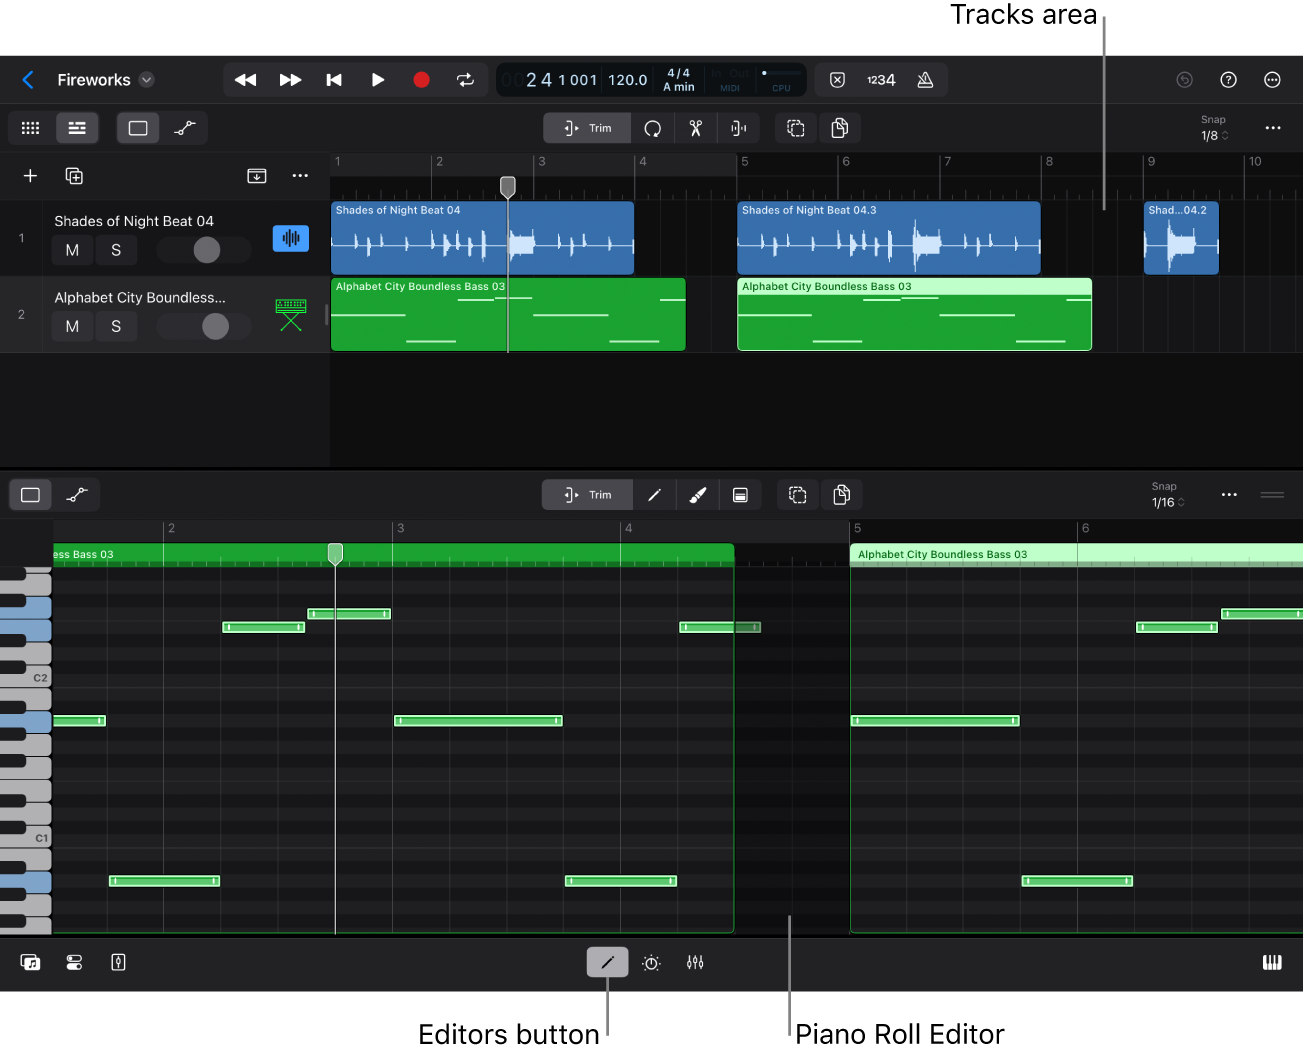Click the Editors pencil button
The image size is (1304, 1062).
point(607,963)
